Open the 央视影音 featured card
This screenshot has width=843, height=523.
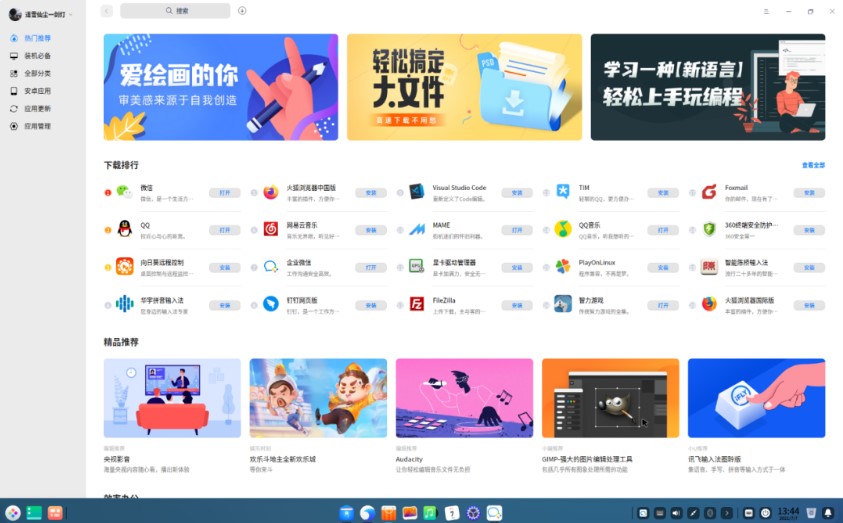172,398
